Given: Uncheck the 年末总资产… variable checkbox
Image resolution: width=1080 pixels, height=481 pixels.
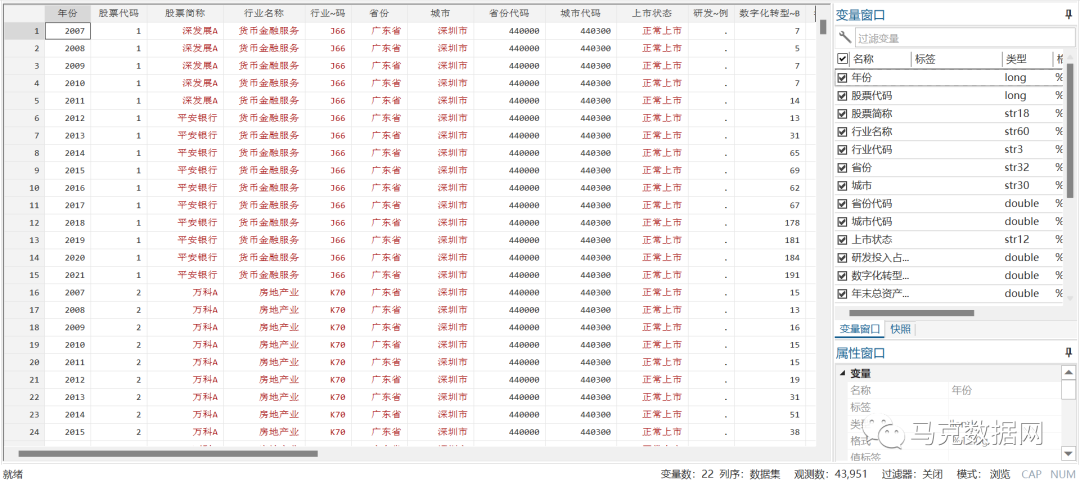Looking at the screenshot, I should click(842, 294).
